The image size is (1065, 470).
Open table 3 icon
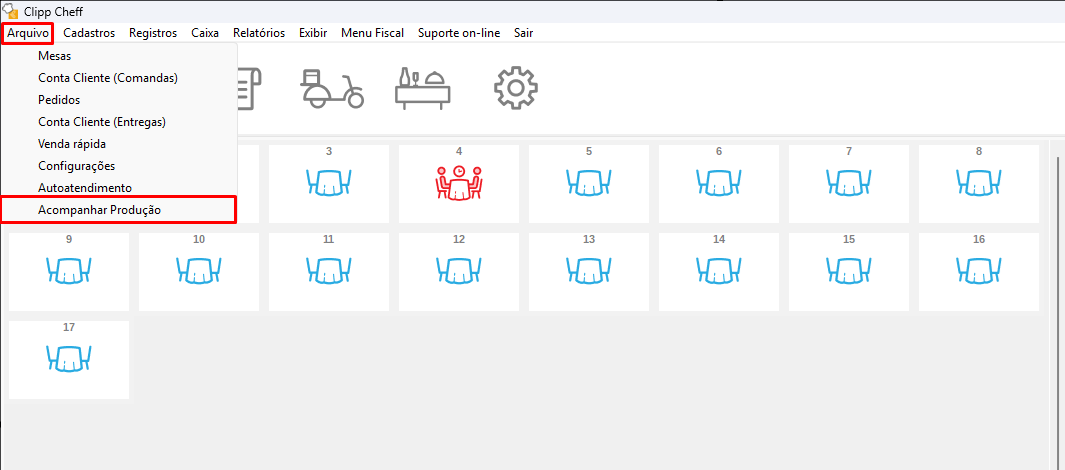click(x=329, y=183)
